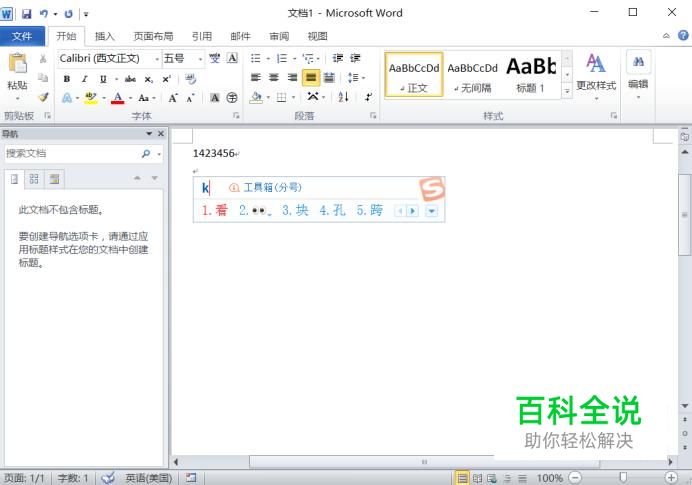
Task: Click the Bullets list icon
Action: (256, 58)
